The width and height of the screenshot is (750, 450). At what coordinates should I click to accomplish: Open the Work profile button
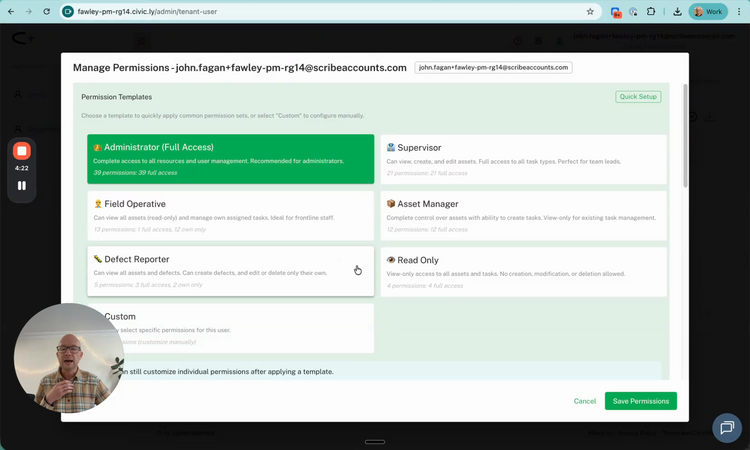pos(708,11)
